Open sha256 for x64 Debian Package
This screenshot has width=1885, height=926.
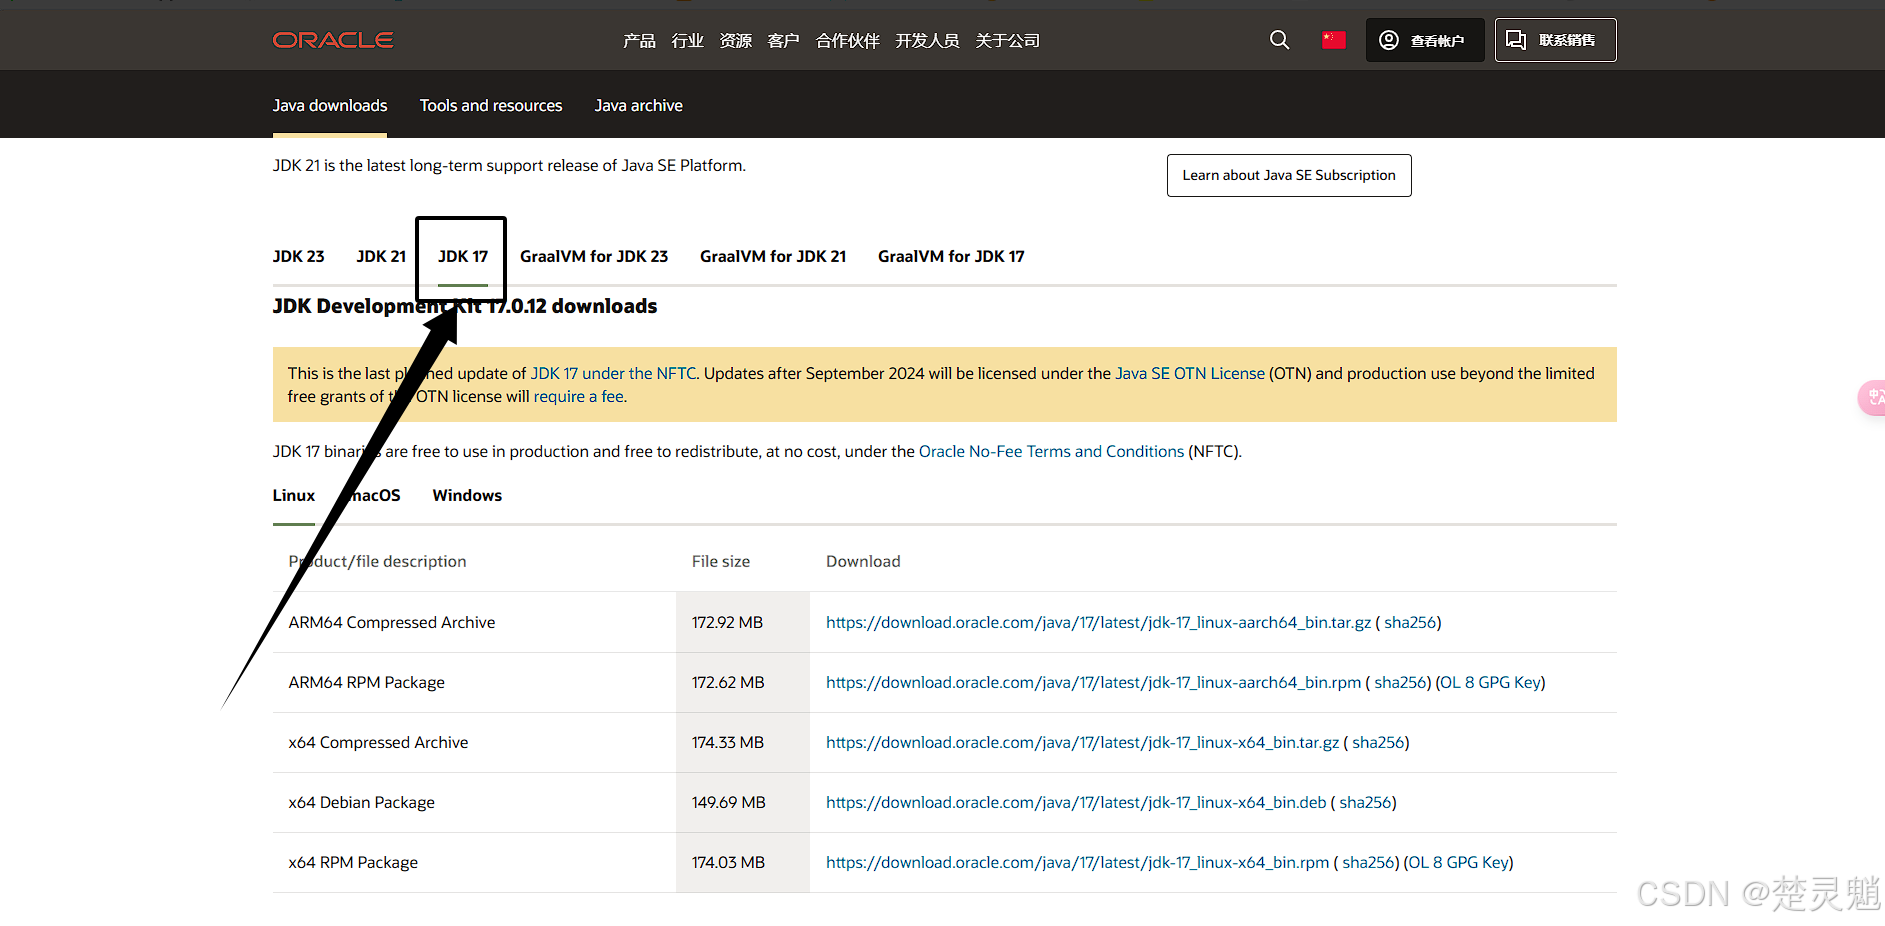pos(1365,802)
